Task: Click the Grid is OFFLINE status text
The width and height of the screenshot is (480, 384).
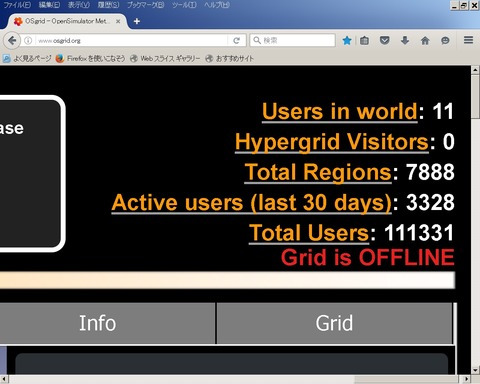Action: click(367, 258)
